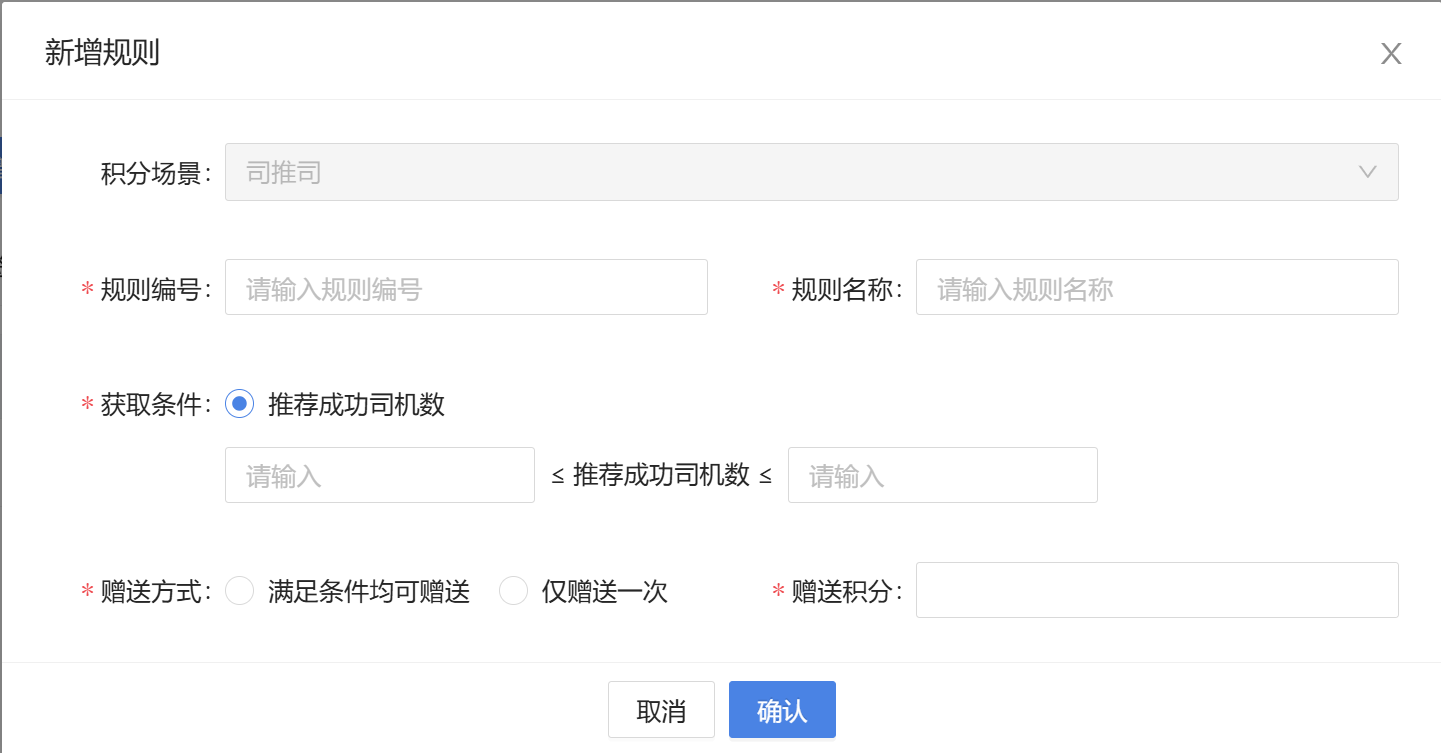
Task: Expand the 积分场景 dropdown chevron
Action: (x=1368, y=172)
